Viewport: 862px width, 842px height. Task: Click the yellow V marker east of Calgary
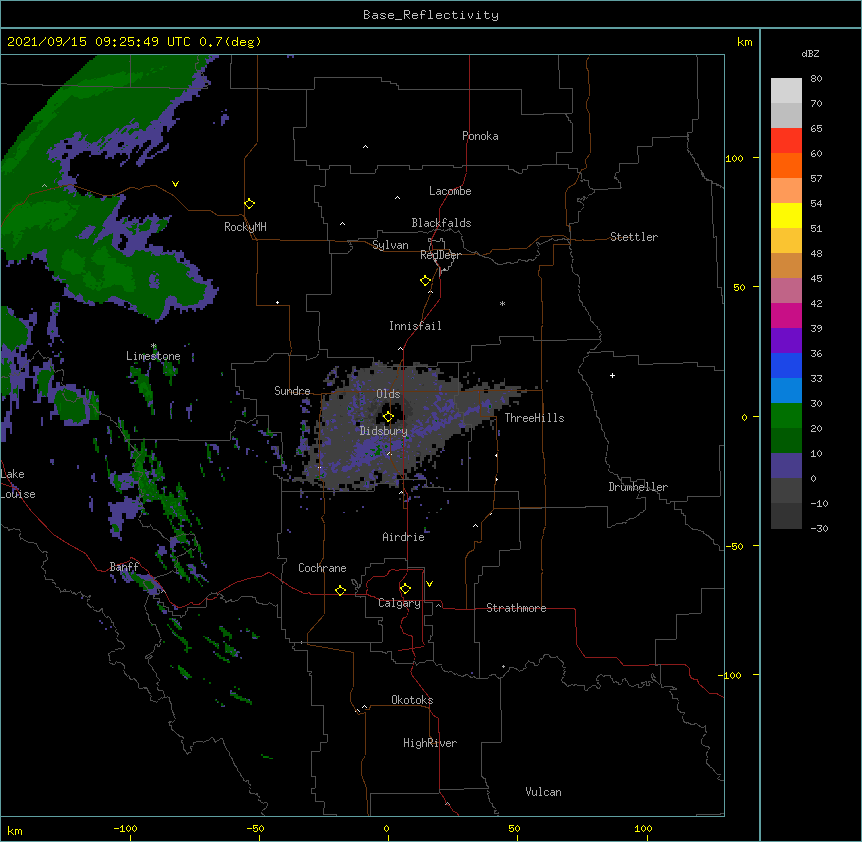tap(429, 584)
